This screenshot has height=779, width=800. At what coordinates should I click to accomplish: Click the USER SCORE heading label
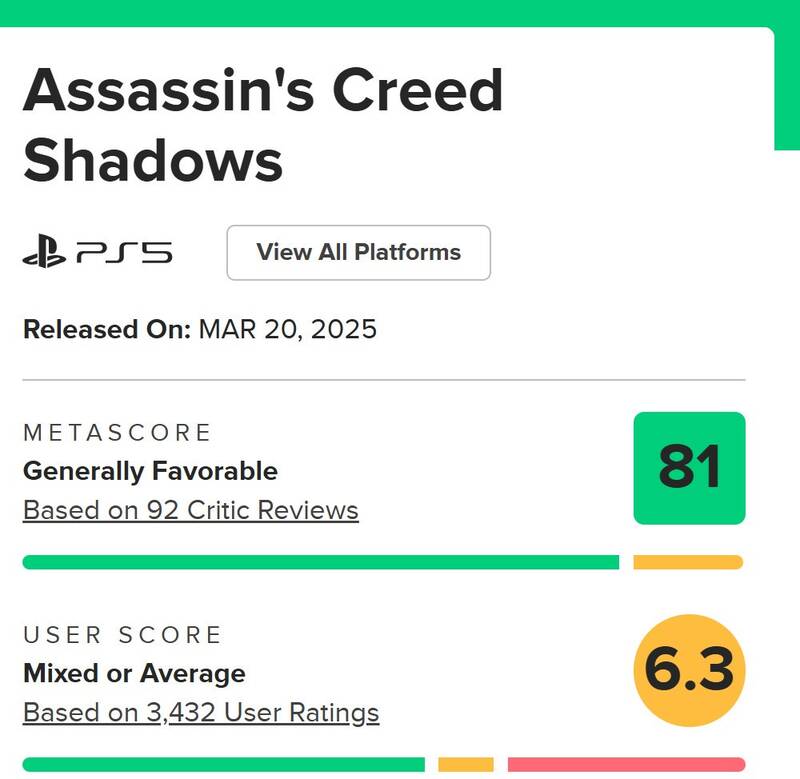pos(122,635)
